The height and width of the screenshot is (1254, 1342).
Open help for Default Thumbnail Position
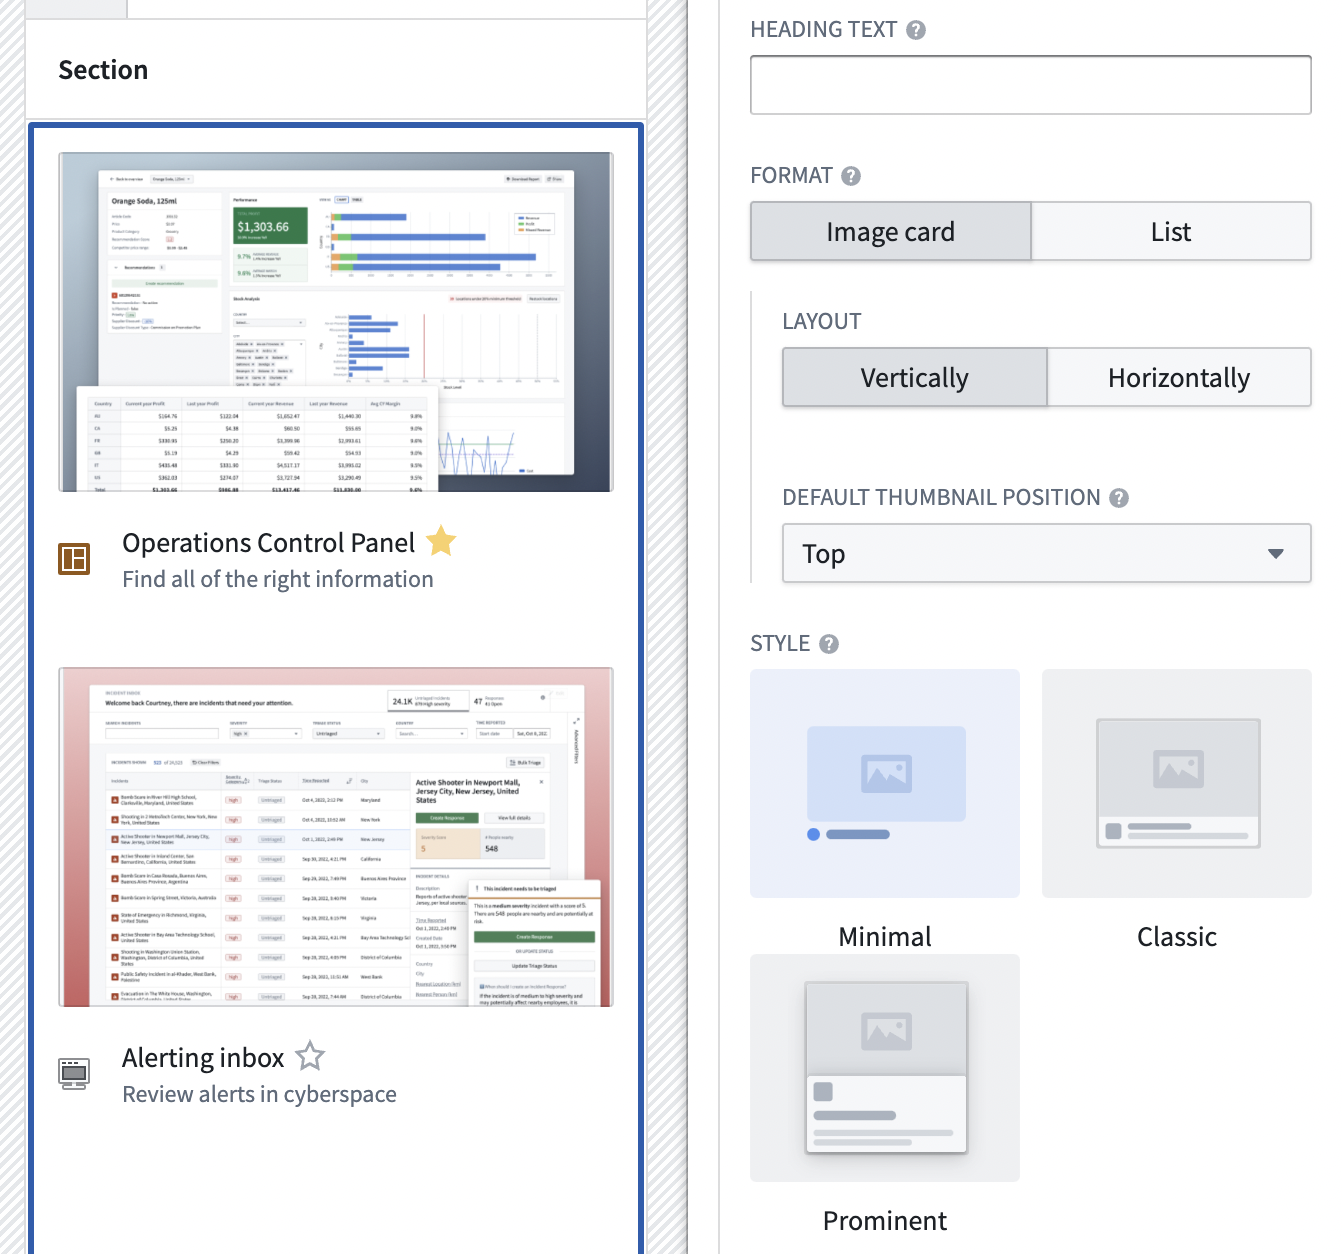1119,498
